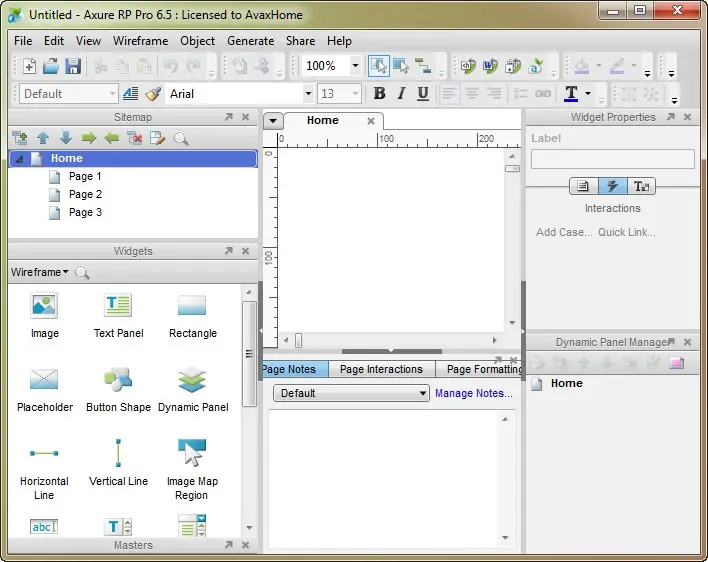Click the canvas horizontal scrollbar thumb
The width and height of the screenshot is (708, 562).
click(x=298, y=340)
